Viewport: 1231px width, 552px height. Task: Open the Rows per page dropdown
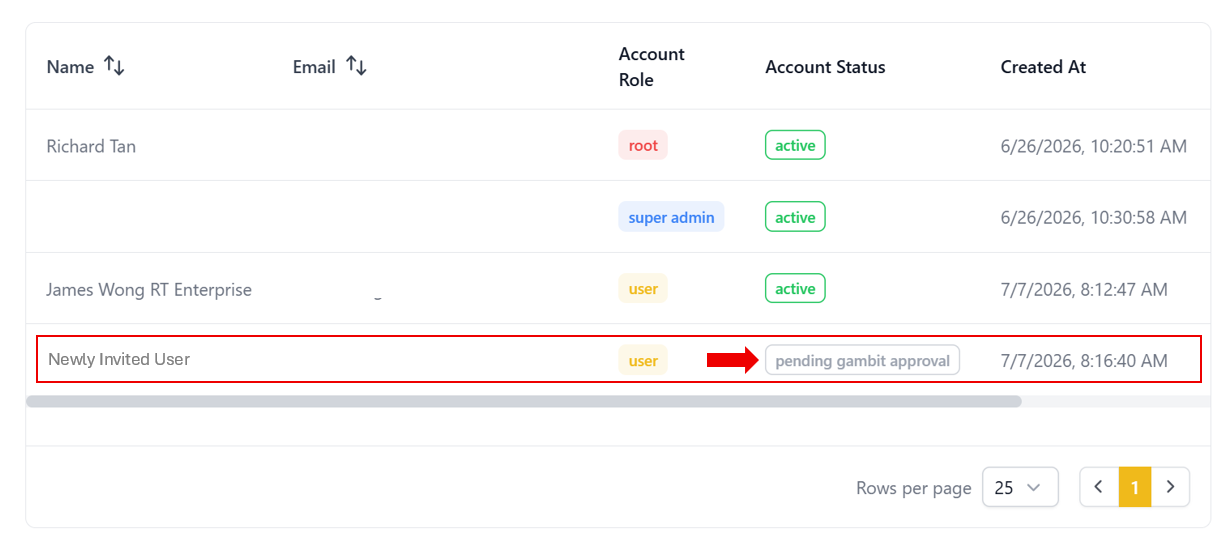tap(1020, 487)
